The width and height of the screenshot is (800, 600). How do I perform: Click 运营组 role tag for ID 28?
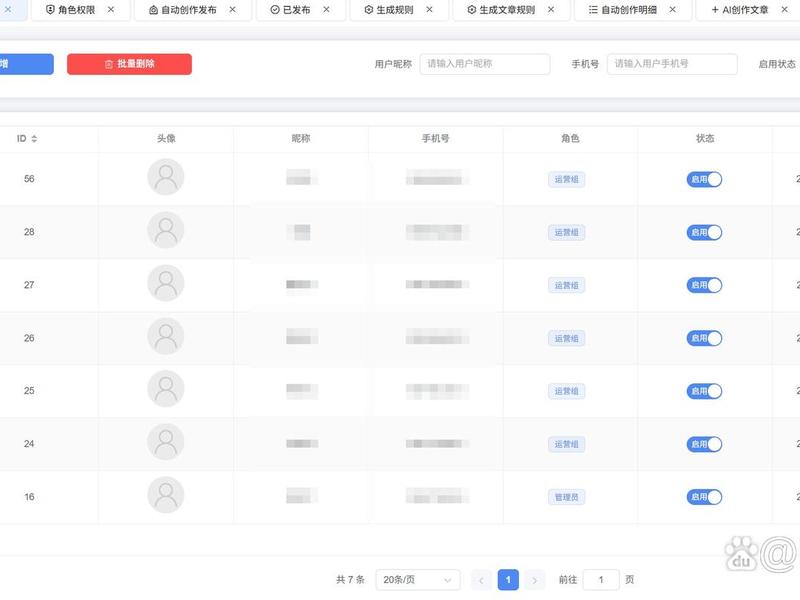tap(566, 233)
